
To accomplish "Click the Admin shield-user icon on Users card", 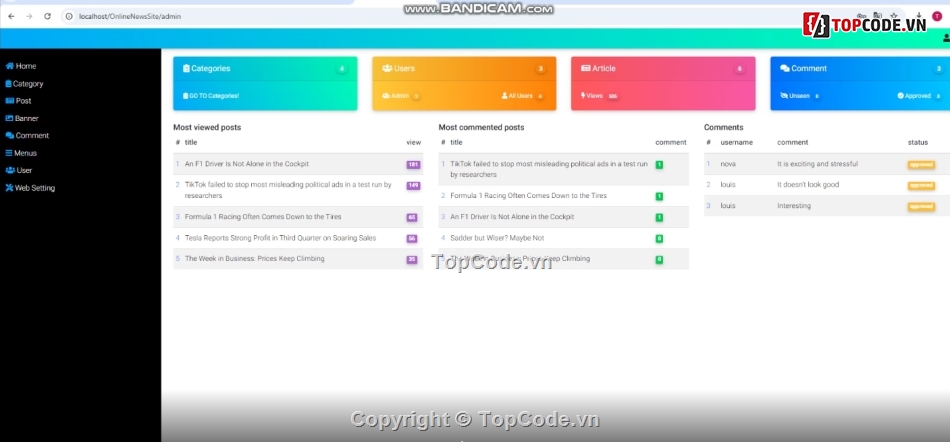I will (x=385, y=96).
